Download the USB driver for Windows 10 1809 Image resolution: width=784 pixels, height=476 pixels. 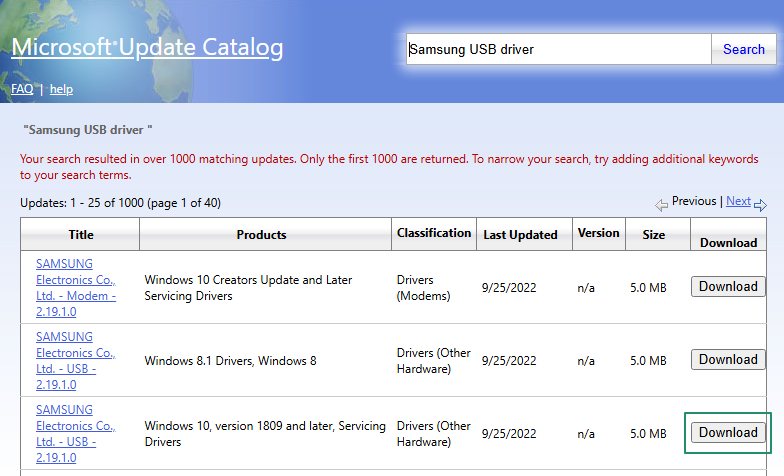click(728, 432)
